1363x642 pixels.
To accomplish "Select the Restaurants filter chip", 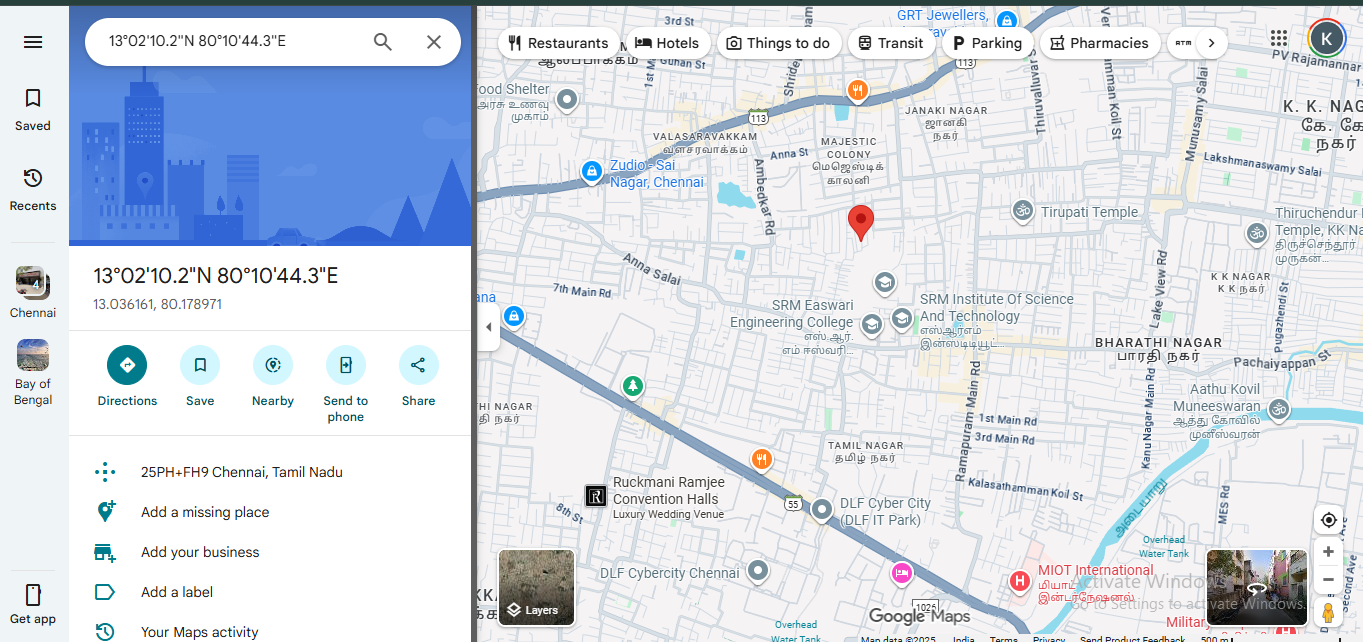I will tap(558, 43).
